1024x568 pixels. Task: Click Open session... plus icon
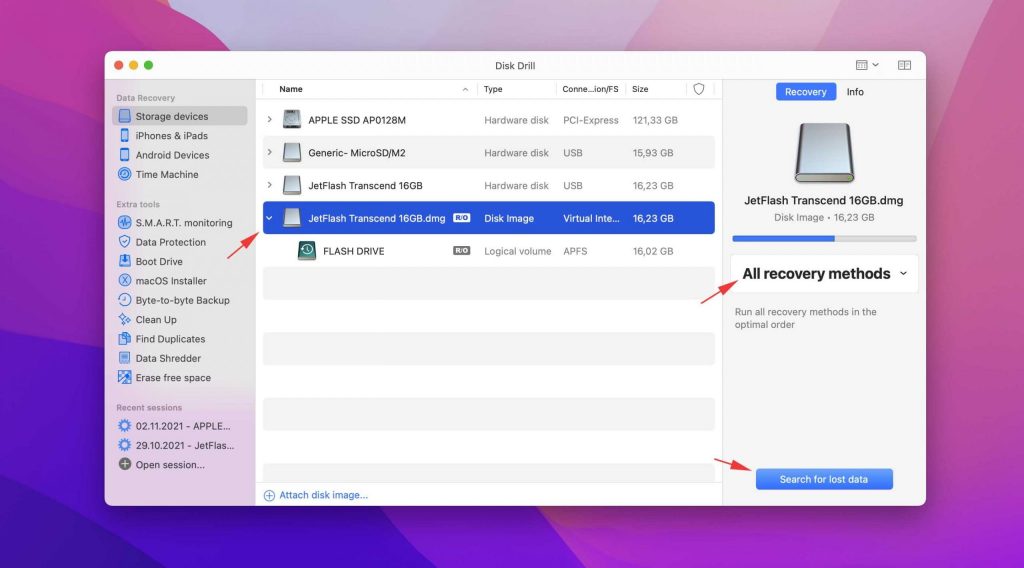[125, 464]
